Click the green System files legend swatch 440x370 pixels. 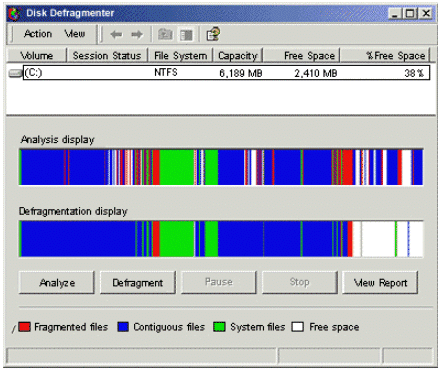pos(219,327)
